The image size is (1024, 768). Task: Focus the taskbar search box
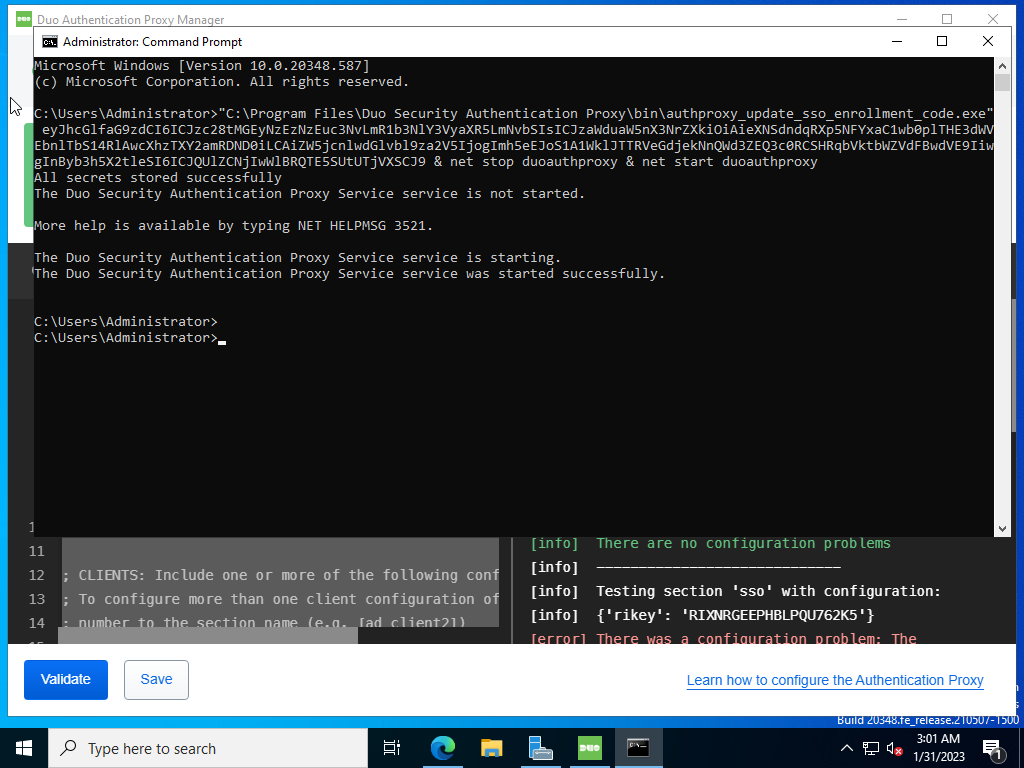coord(208,748)
